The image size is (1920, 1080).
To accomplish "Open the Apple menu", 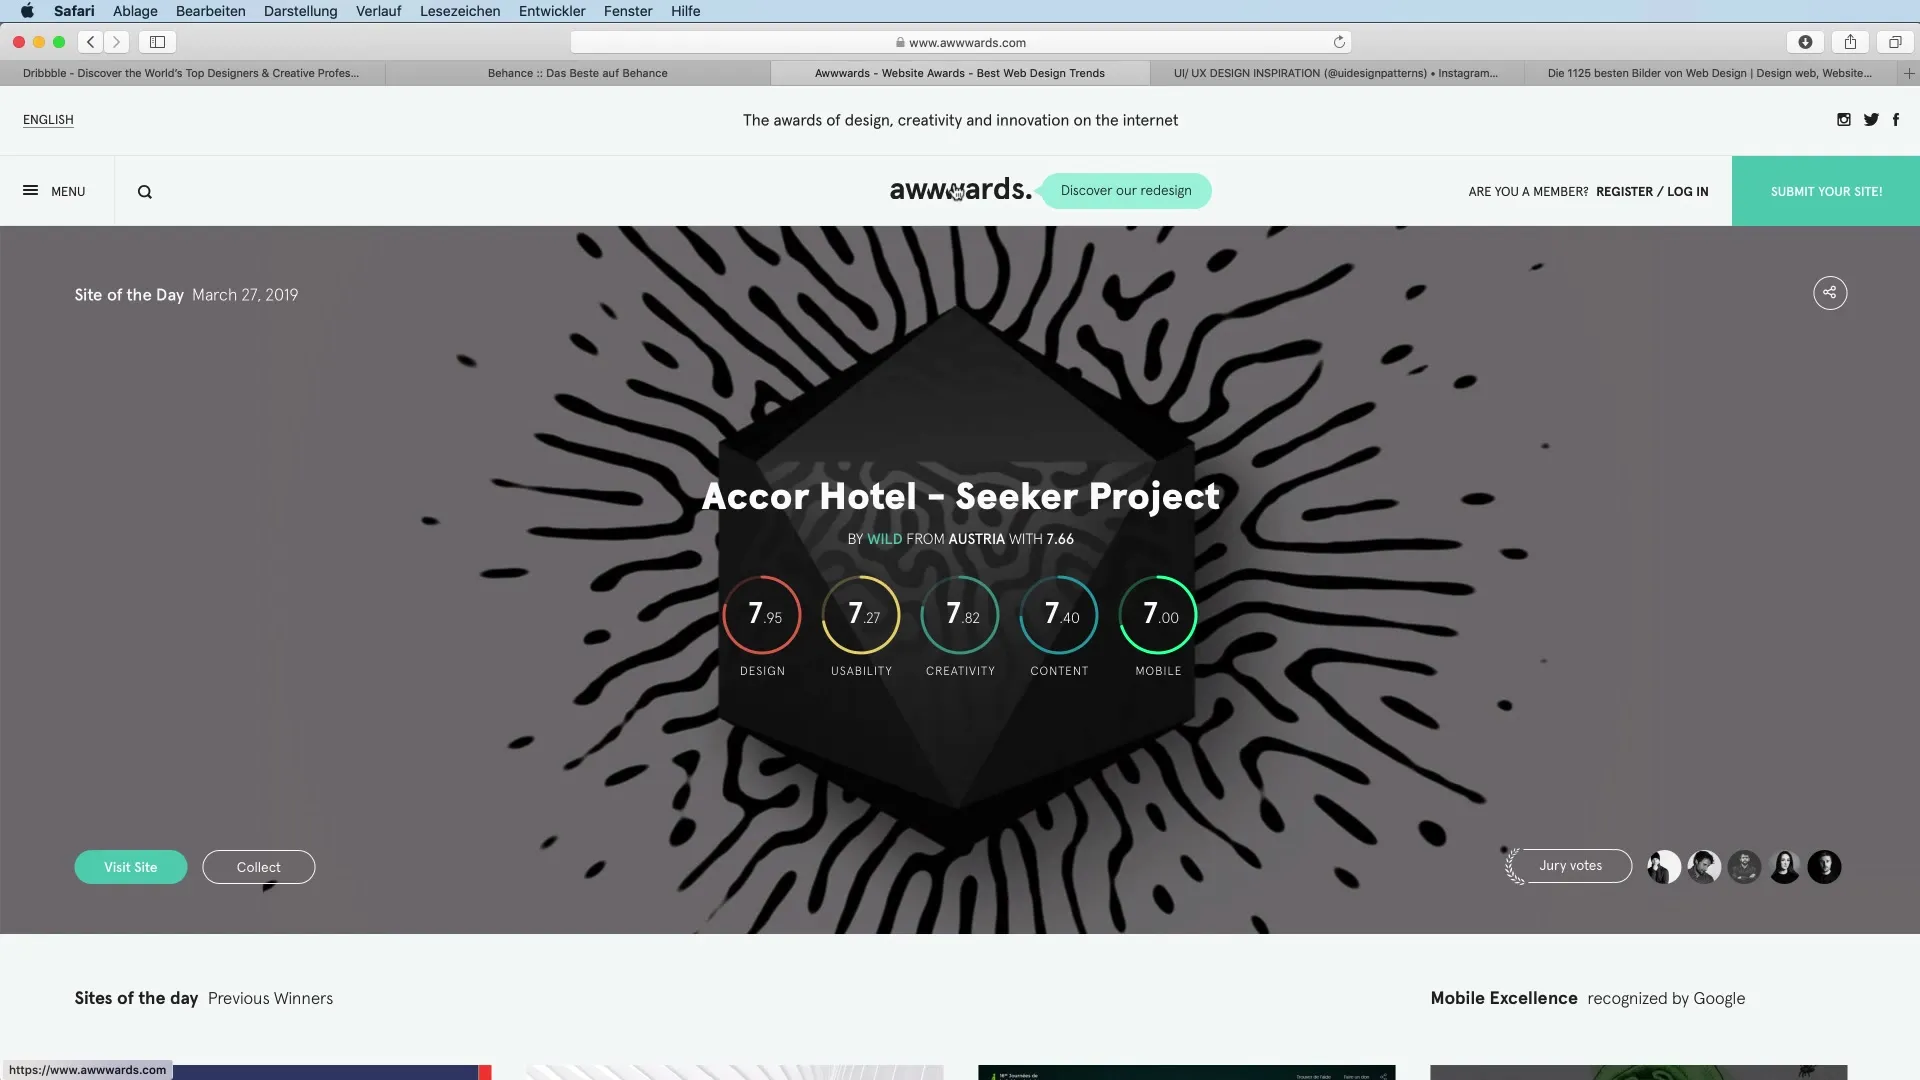I will click(x=27, y=11).
